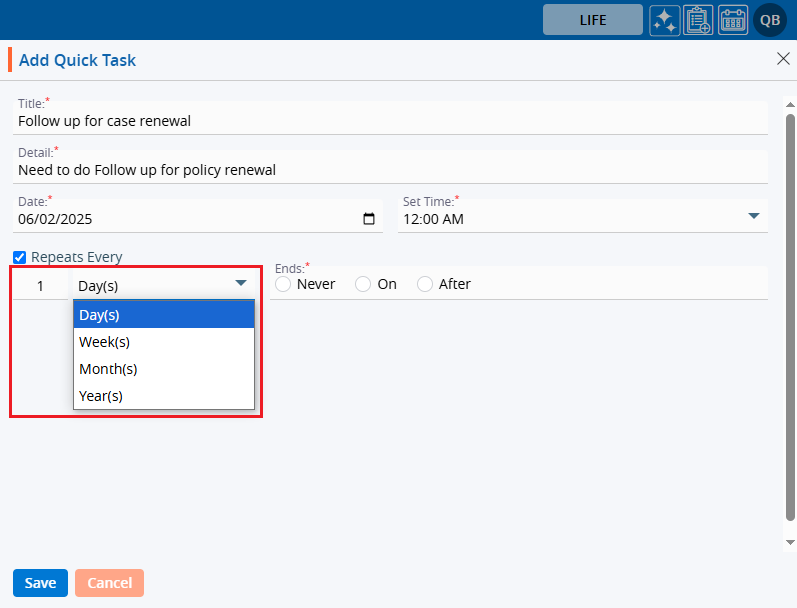Click the LIFE button in header
The image size is (797, 608).
coord(593,20)
